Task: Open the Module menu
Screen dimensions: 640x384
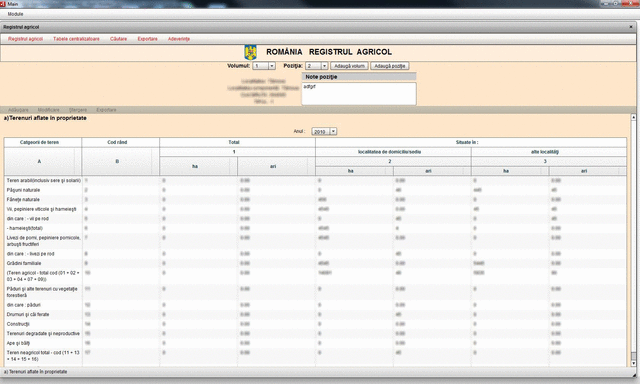Action: 16,14
